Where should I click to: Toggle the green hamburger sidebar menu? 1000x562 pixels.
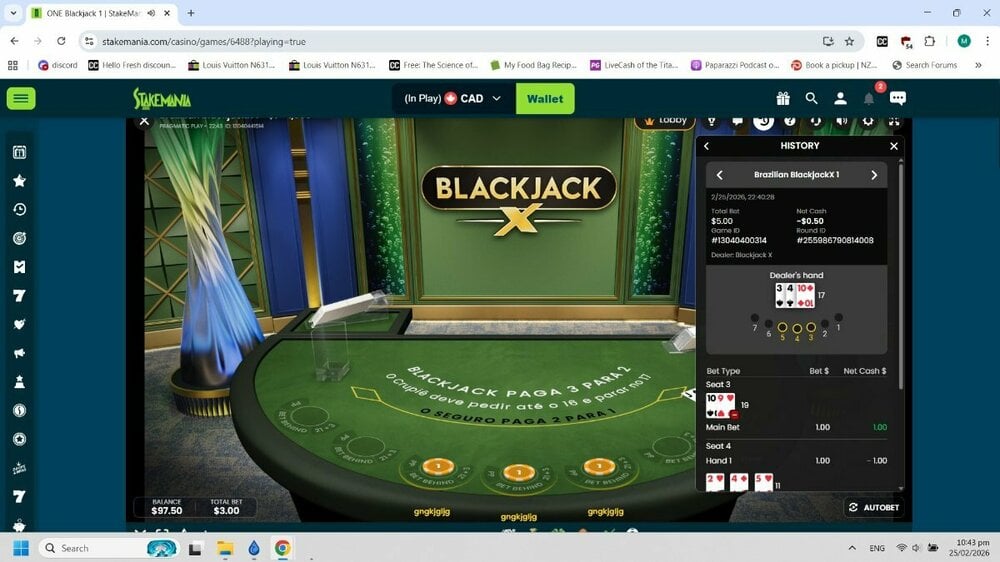pyautogui.click(x=21, y=98)
